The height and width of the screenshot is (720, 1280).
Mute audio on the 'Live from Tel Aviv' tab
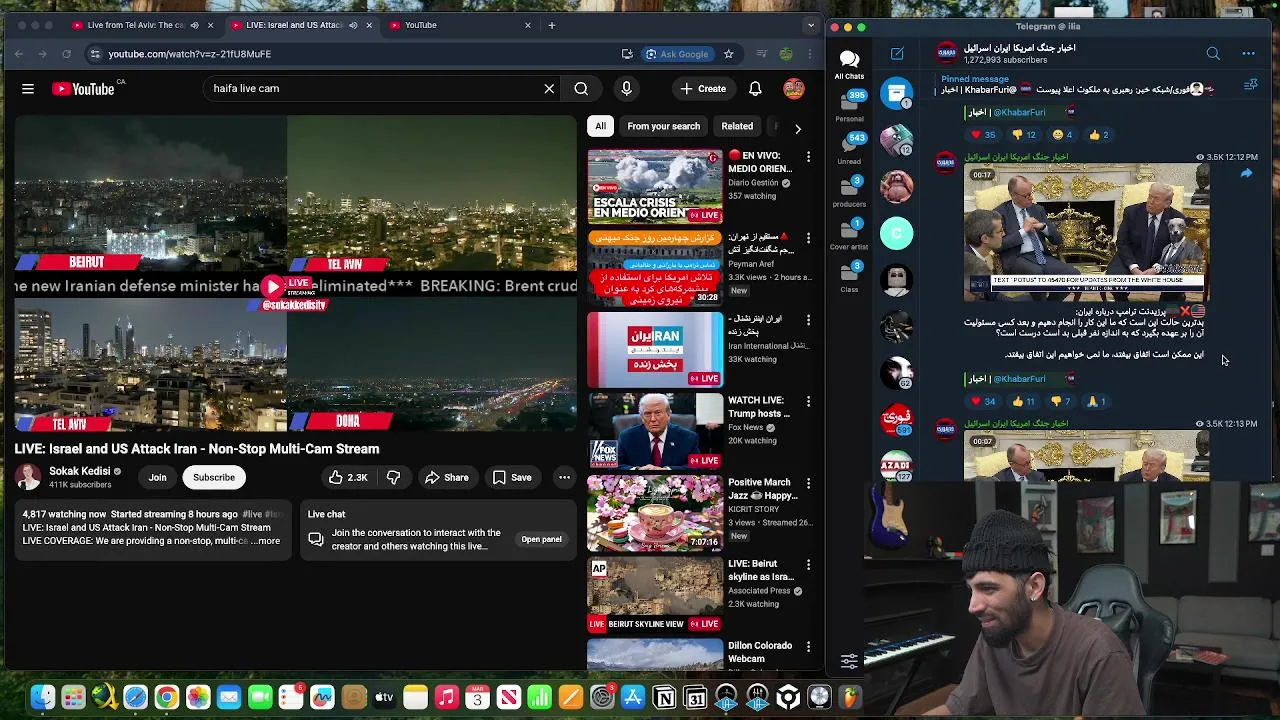point(194,25)
